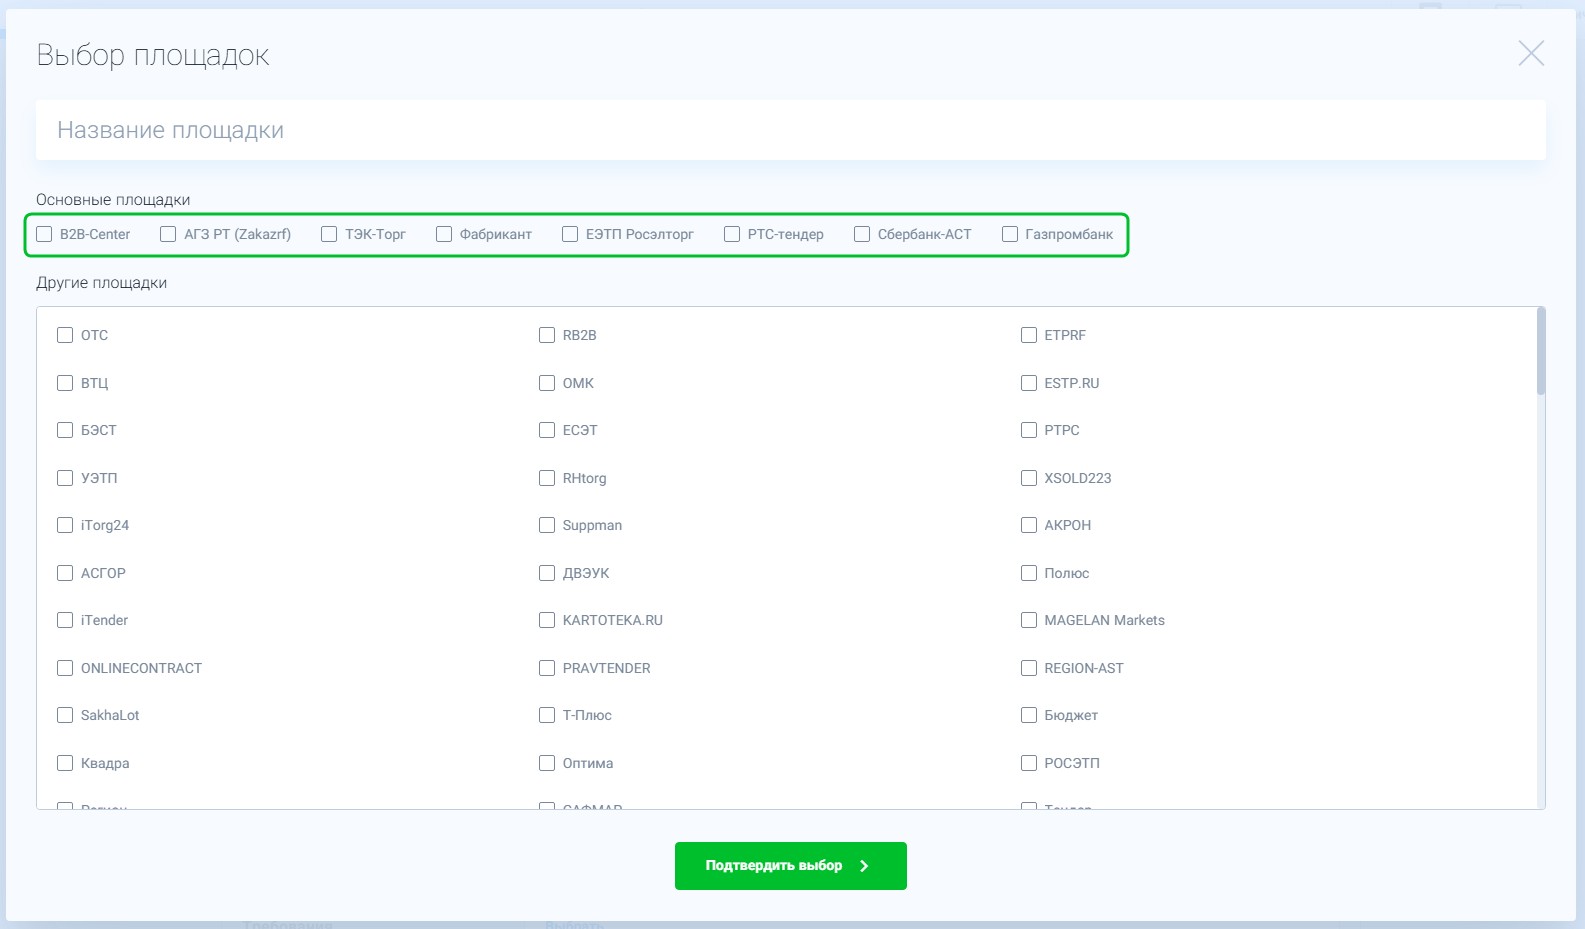Select the ТЭК-Торг platform checkbox
The height and width of the screenshot is (929, 1585).
[329, 234]
